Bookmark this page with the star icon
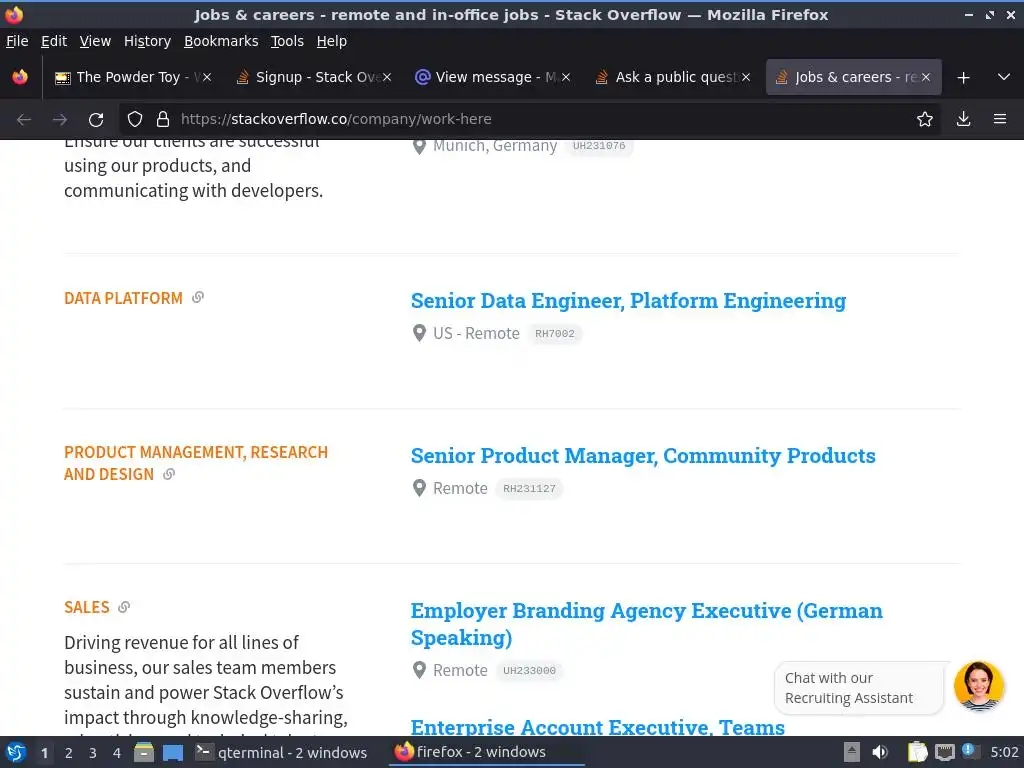1024x768 pixels. [925, 119]
